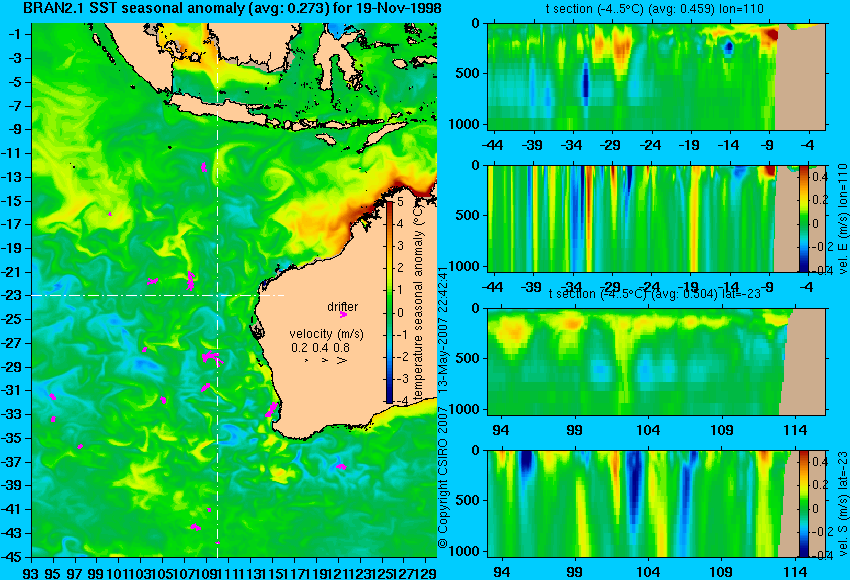
Task: Click the '-45' latitude label on the map axis
Action: click(x=12, y=557)
